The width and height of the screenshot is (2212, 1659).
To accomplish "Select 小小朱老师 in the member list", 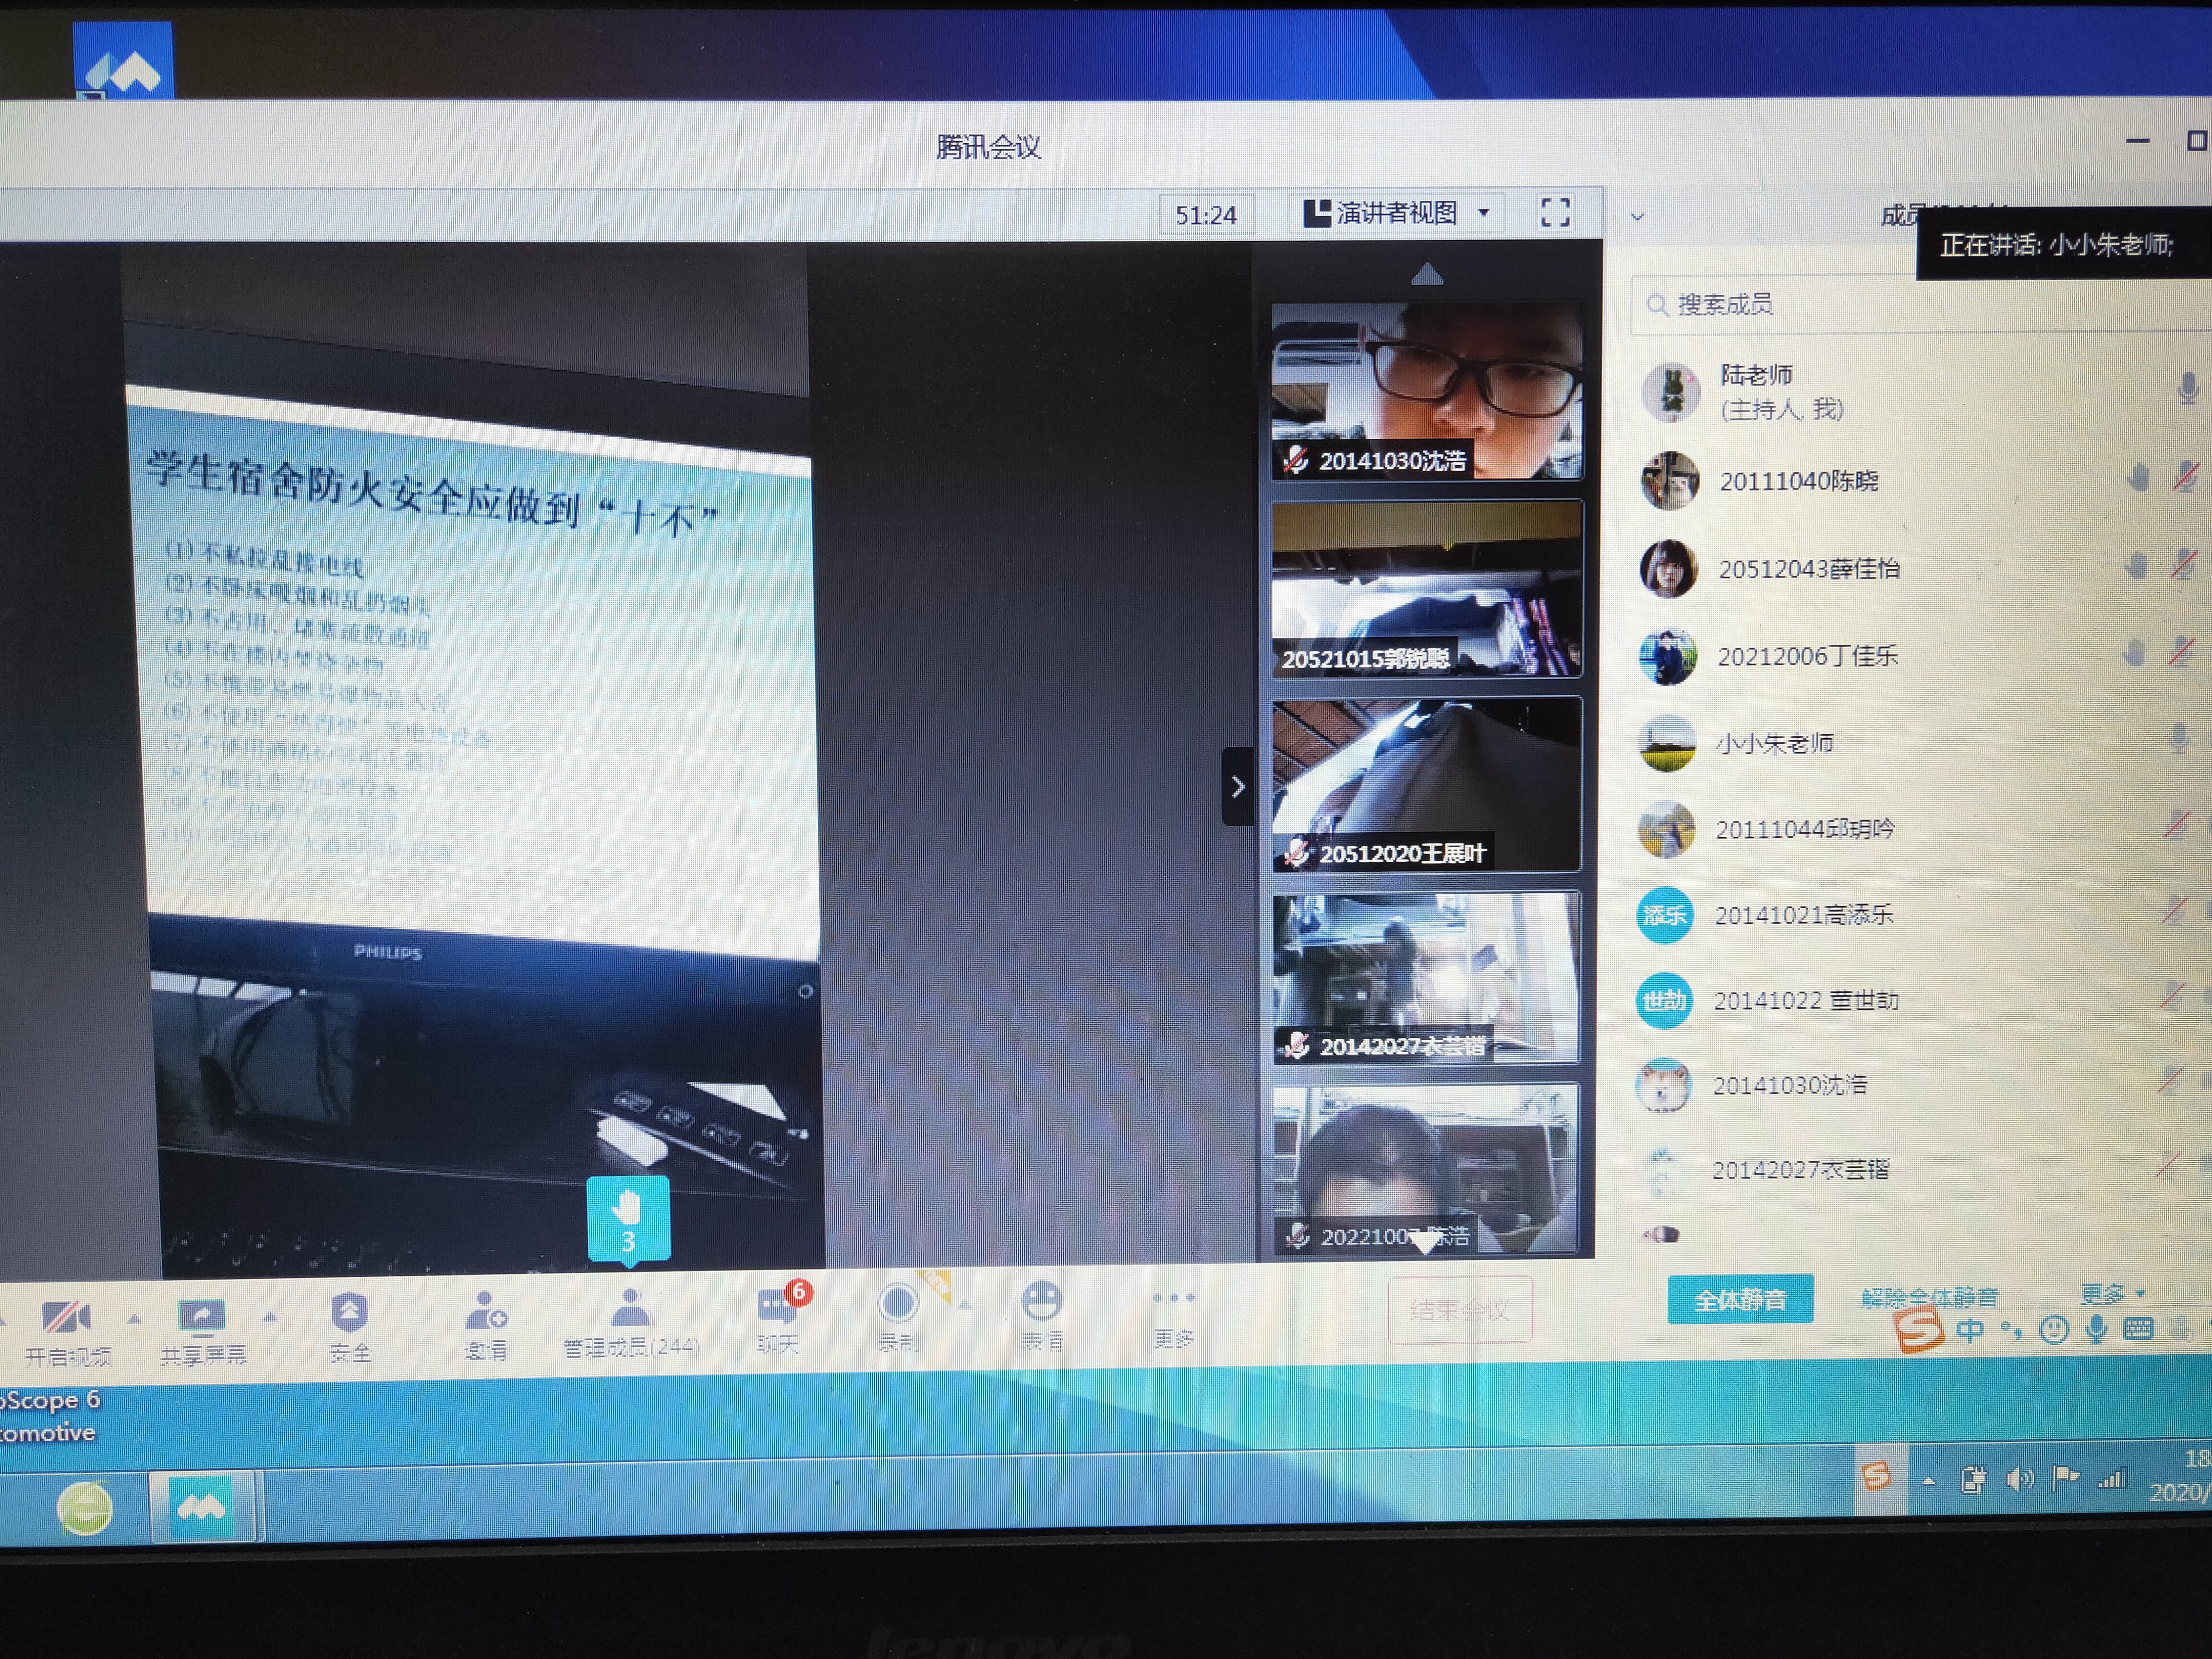I will (1774, 743).
